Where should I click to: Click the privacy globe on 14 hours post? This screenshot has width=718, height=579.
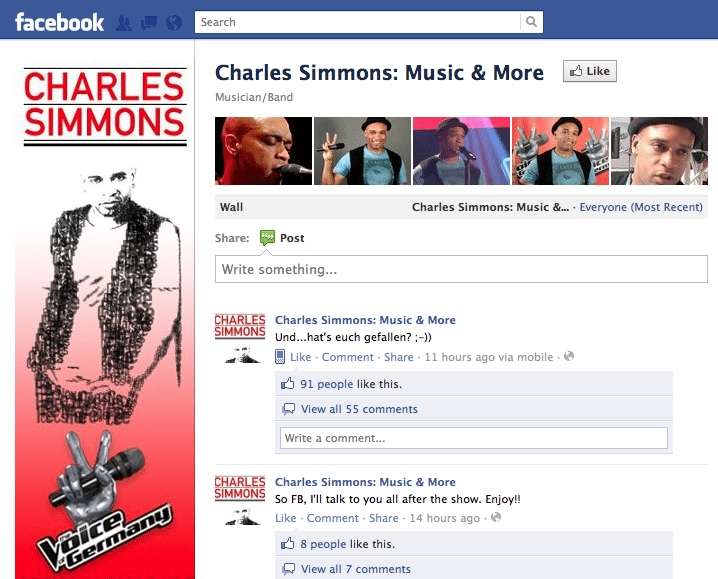[x=496, y=517]
